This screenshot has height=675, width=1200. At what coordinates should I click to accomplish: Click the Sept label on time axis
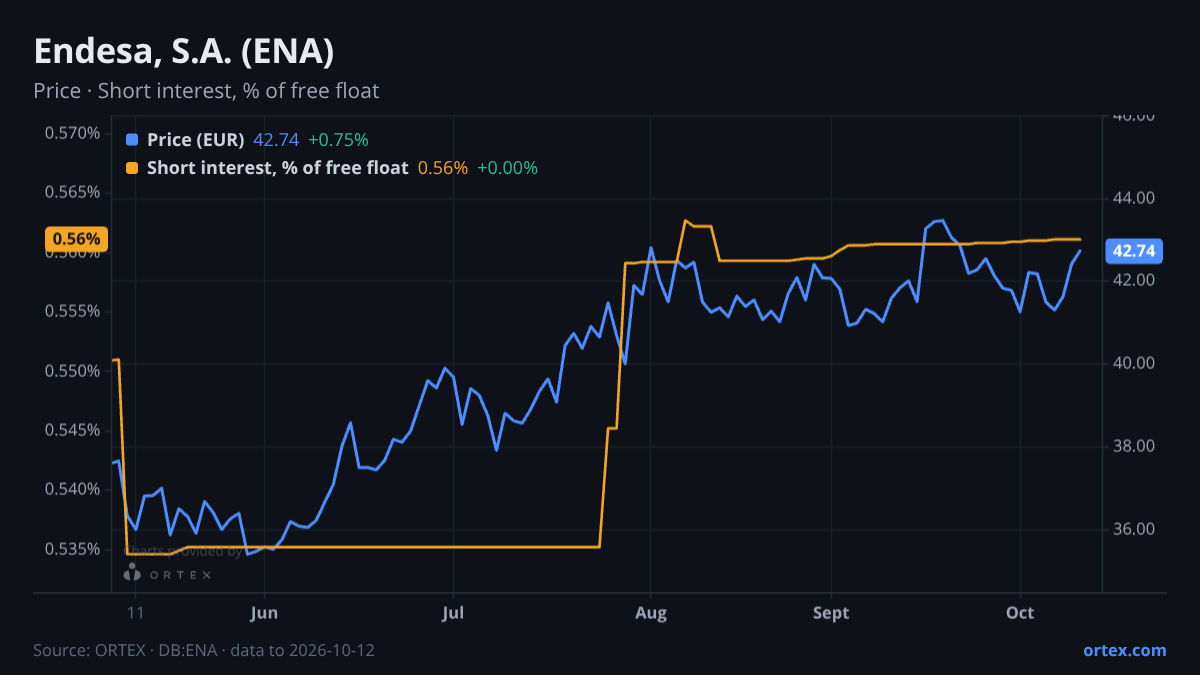coord(831,613)
